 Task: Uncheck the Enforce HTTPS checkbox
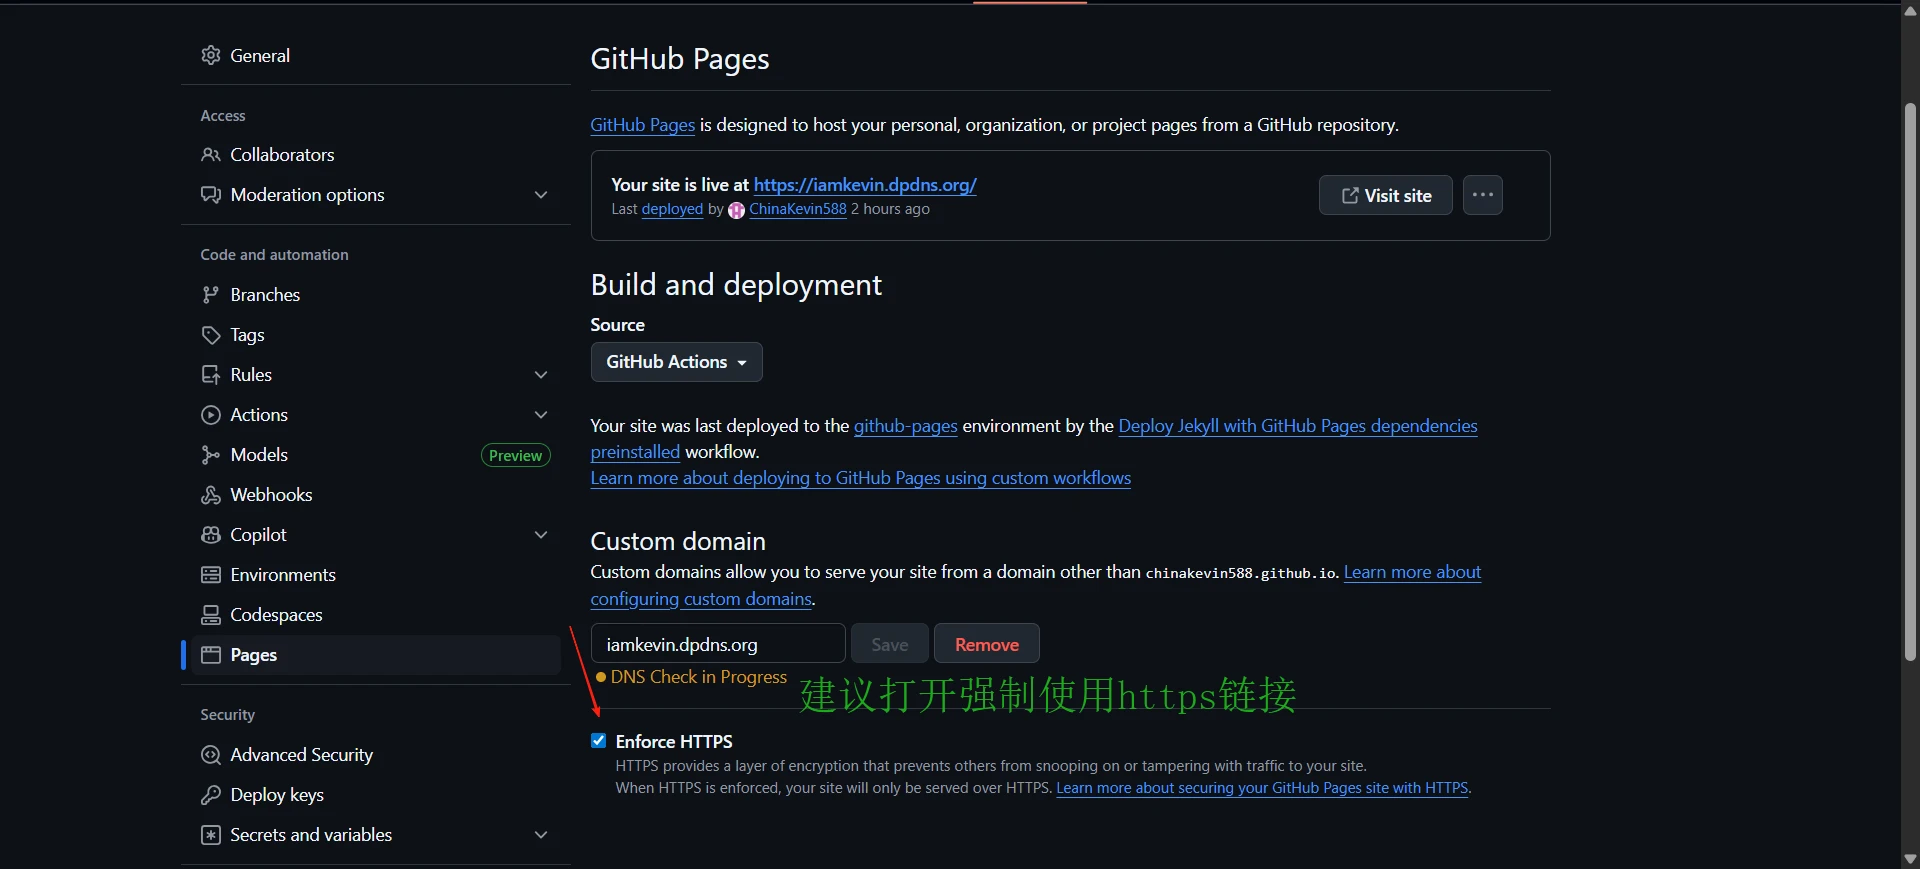coord(599,741)
